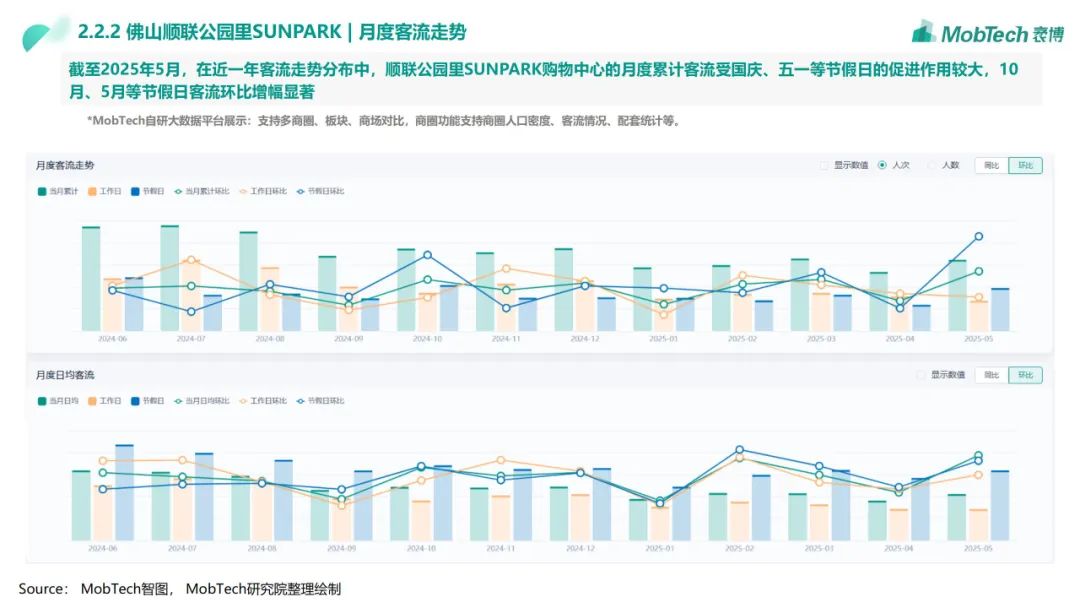Image resolution: width=1080 pixels, height=608 pixels.
Task: Toggle the 当月累计 legend series
Action: point(58,191)
